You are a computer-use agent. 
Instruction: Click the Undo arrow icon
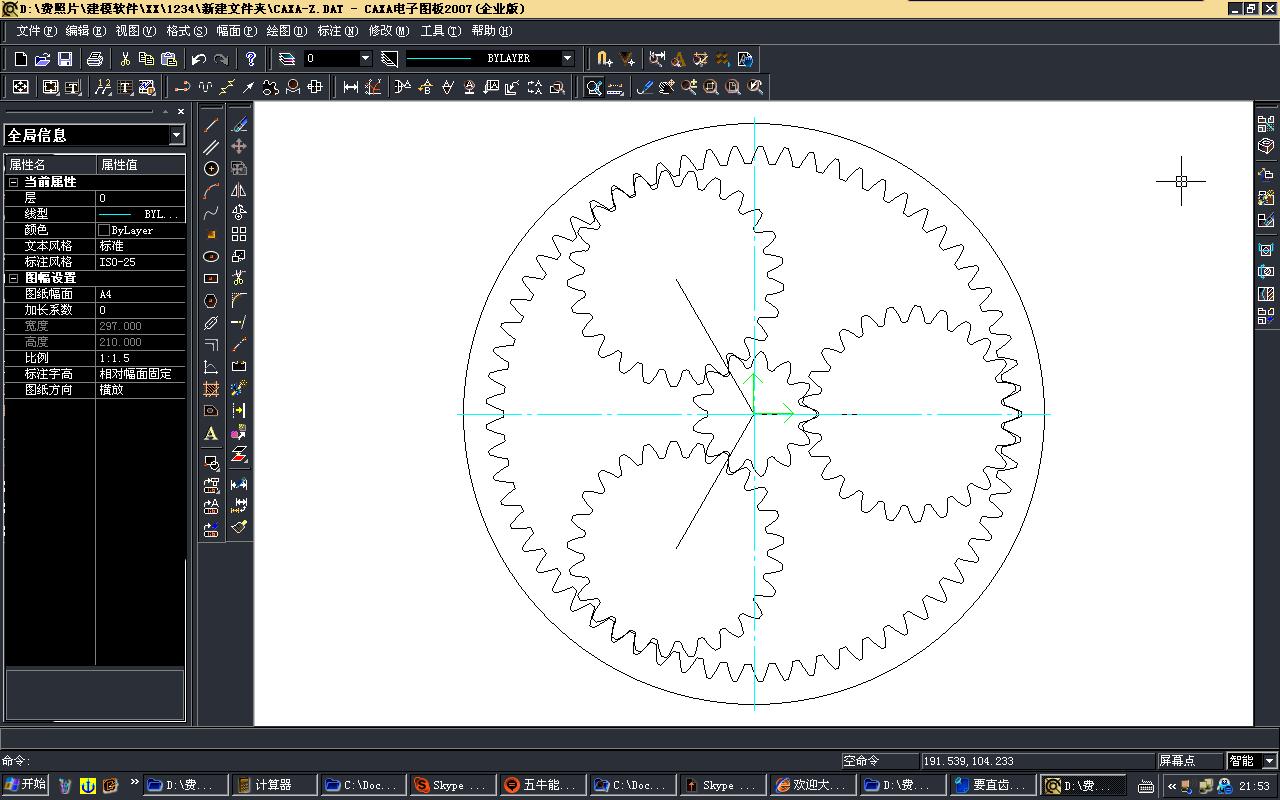coord(199,59)
